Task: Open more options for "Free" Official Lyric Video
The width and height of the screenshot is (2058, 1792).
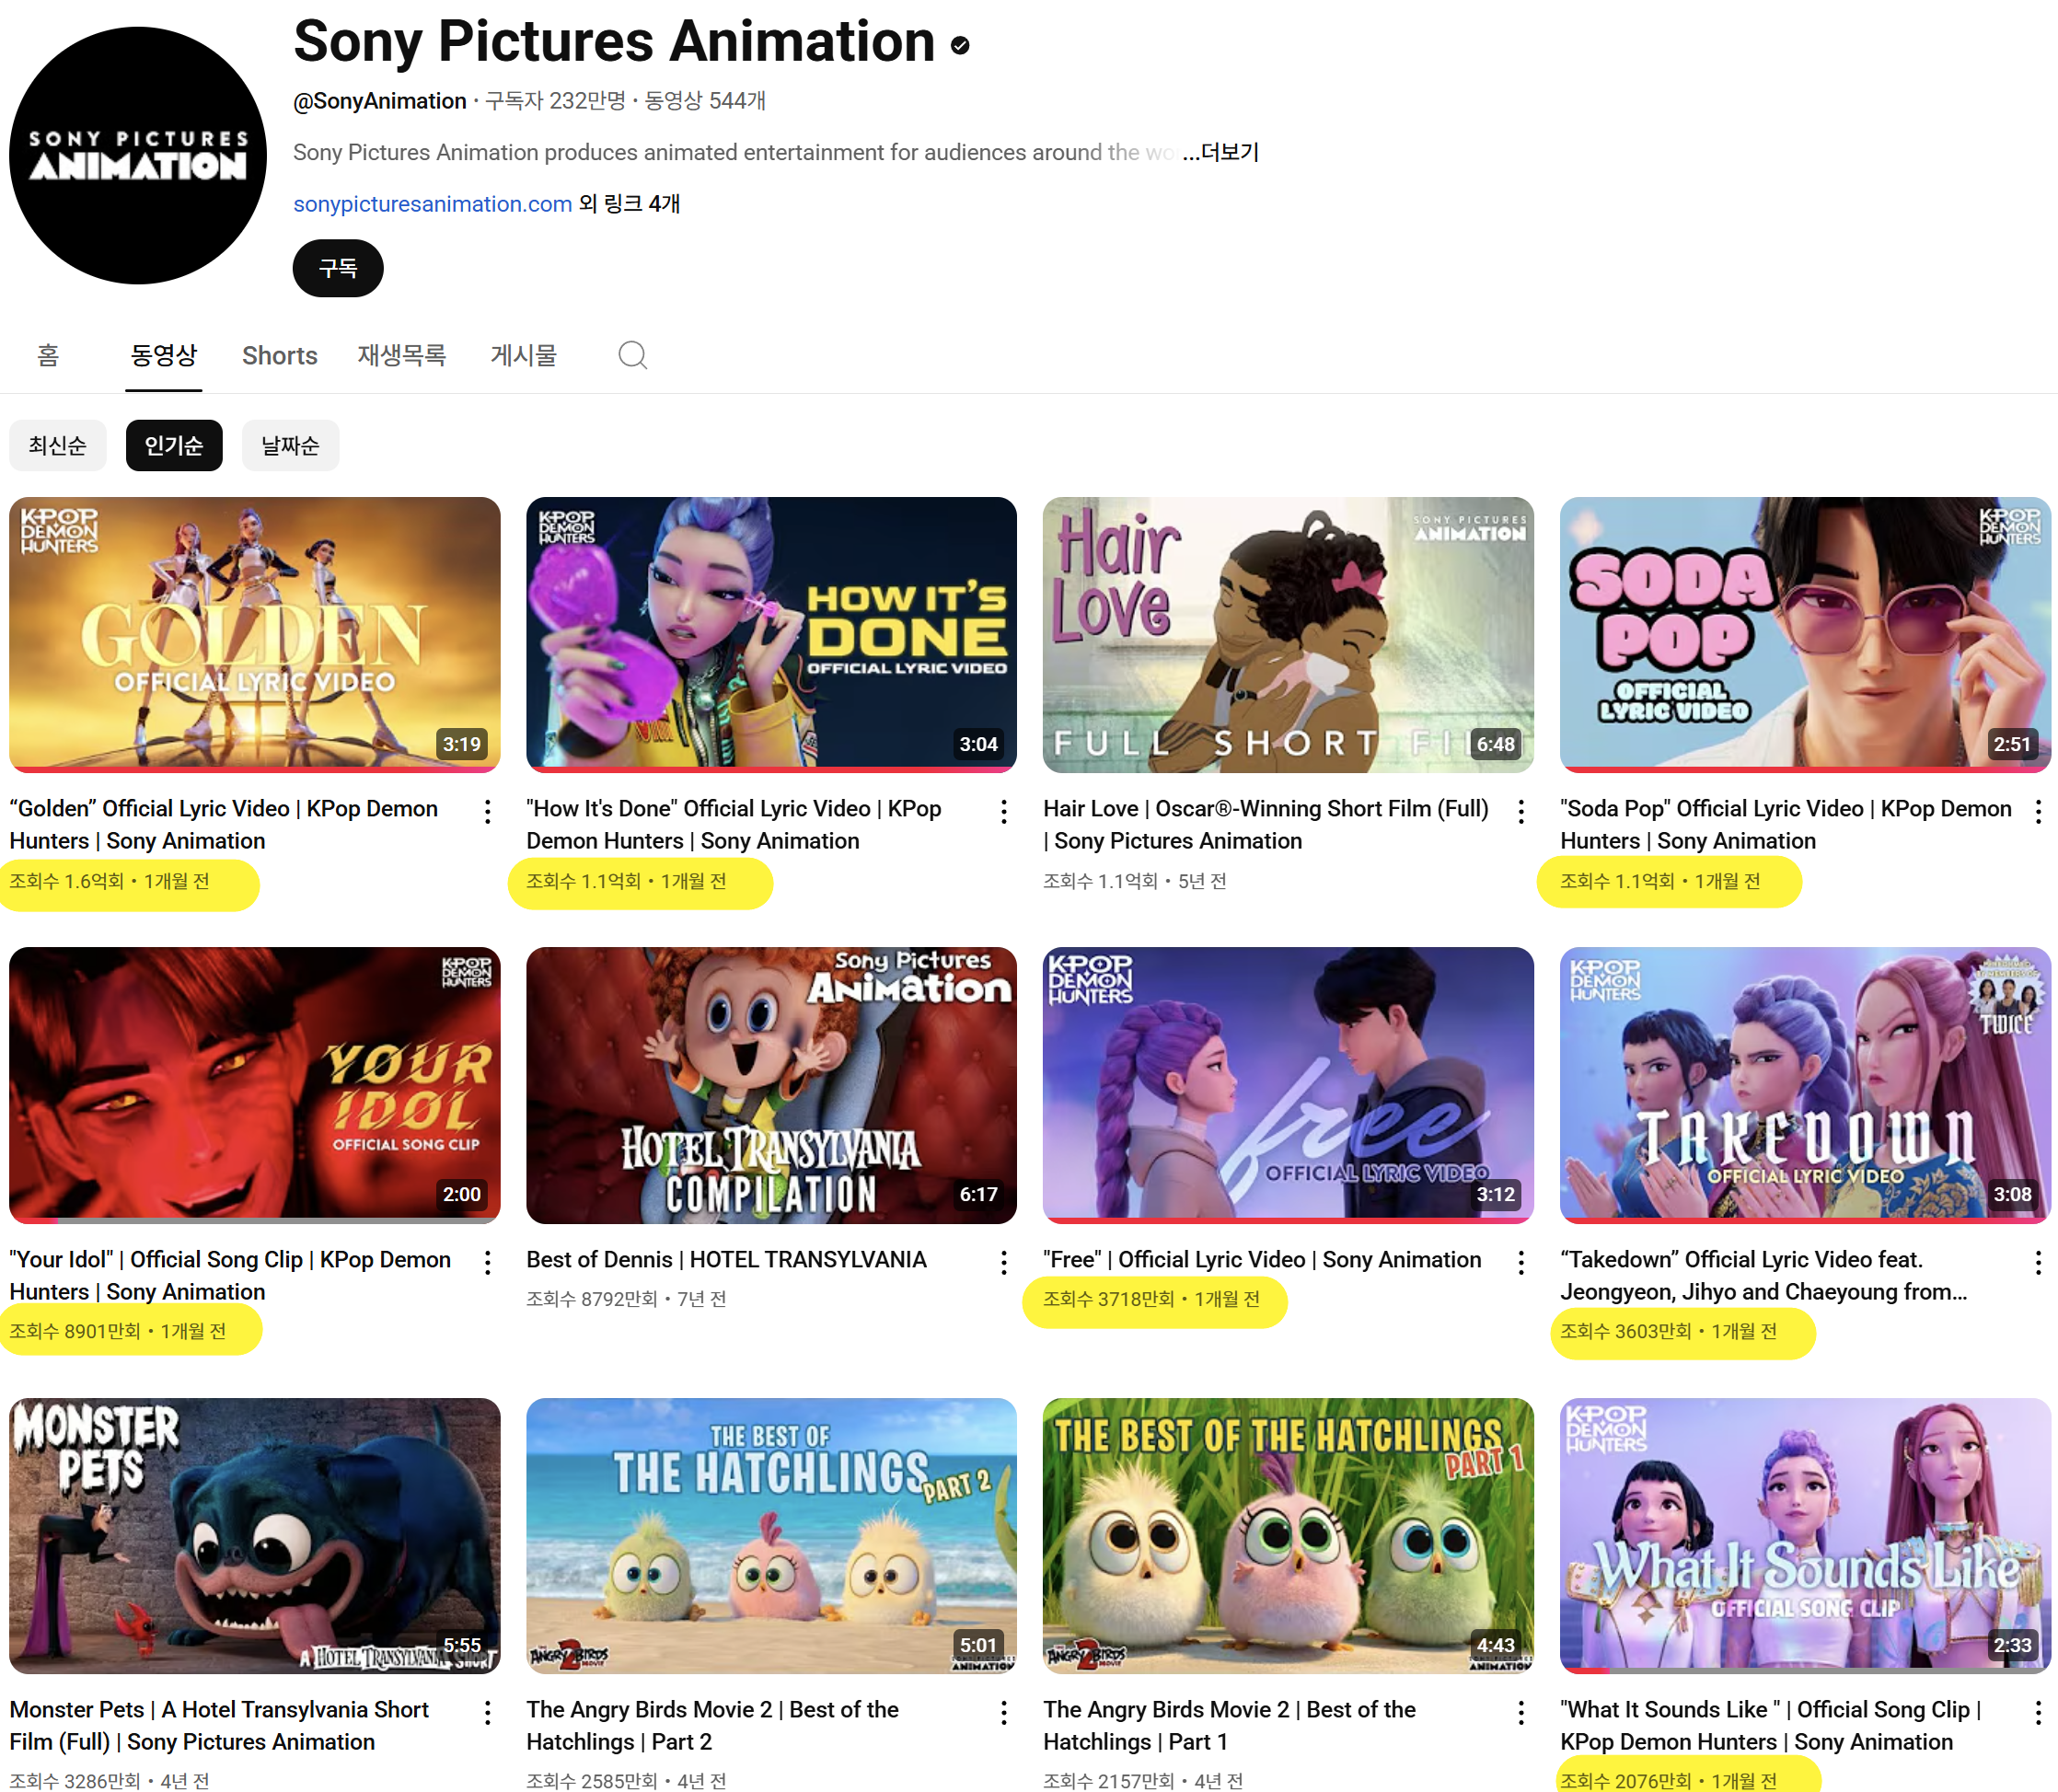Action: (1521, 1263)
